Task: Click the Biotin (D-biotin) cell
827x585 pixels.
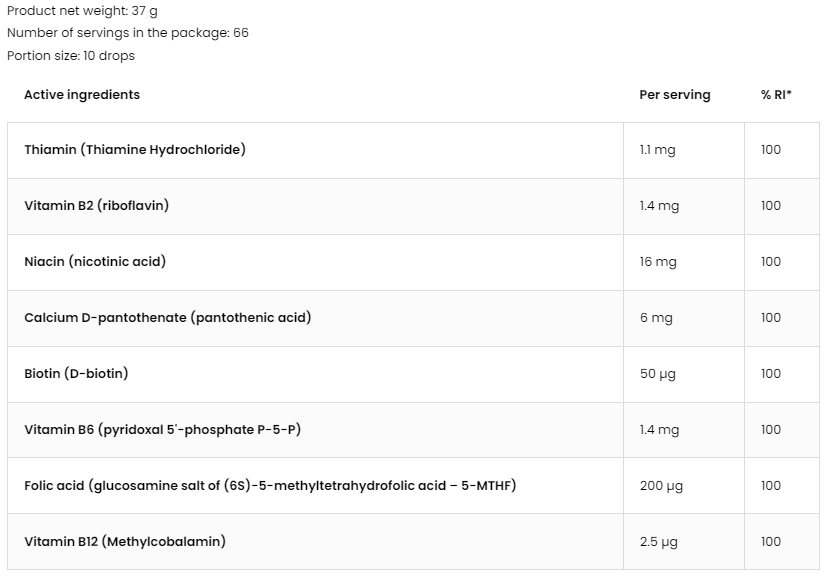Action: 315,374
